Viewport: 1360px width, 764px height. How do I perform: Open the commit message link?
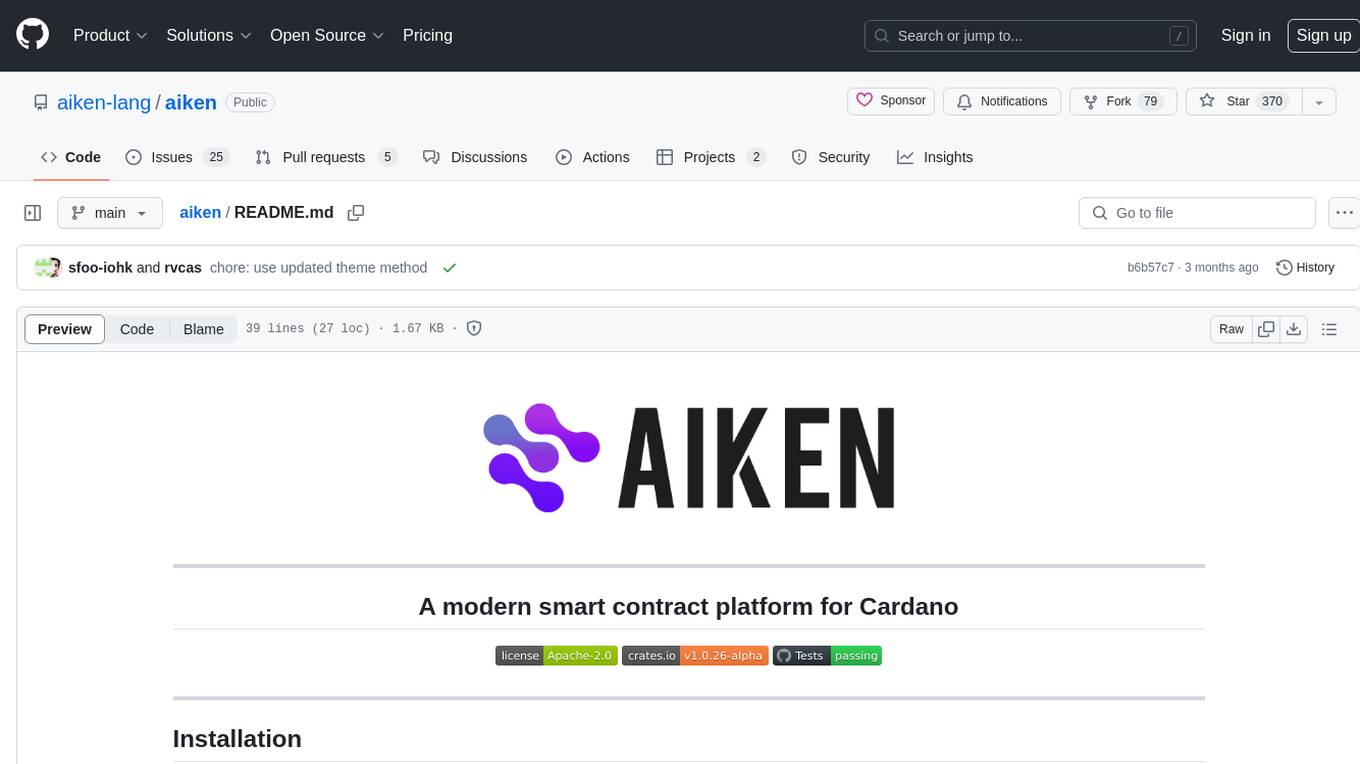coord(318,267)
